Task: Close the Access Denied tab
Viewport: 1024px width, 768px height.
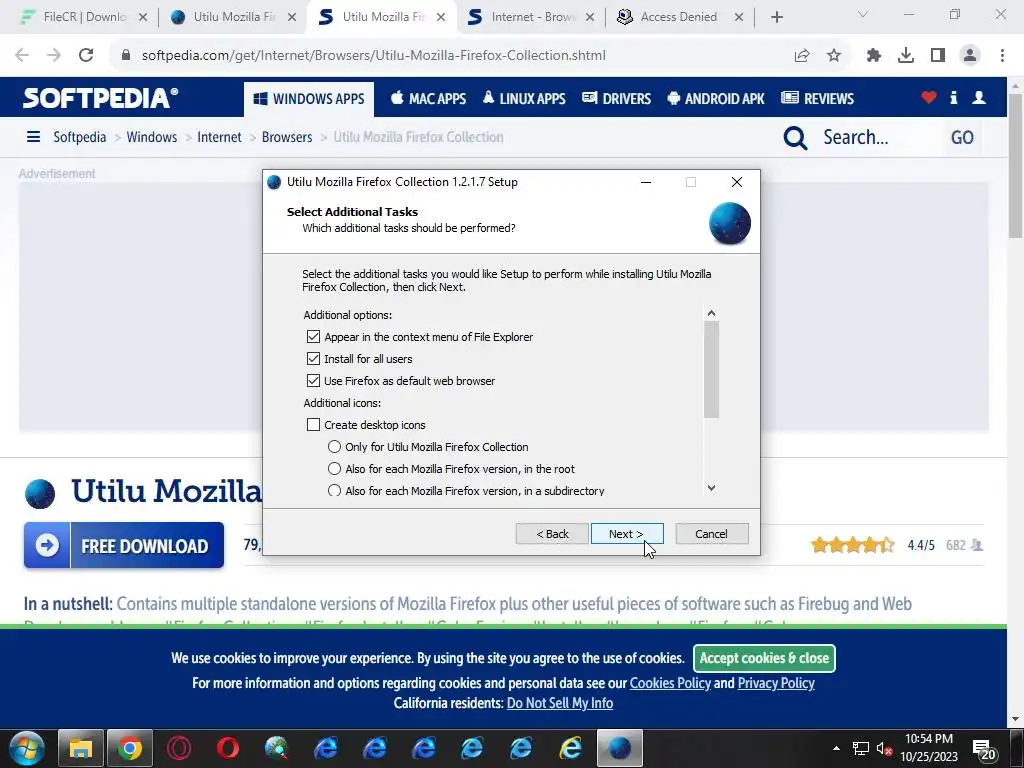Action: (739, 18)
